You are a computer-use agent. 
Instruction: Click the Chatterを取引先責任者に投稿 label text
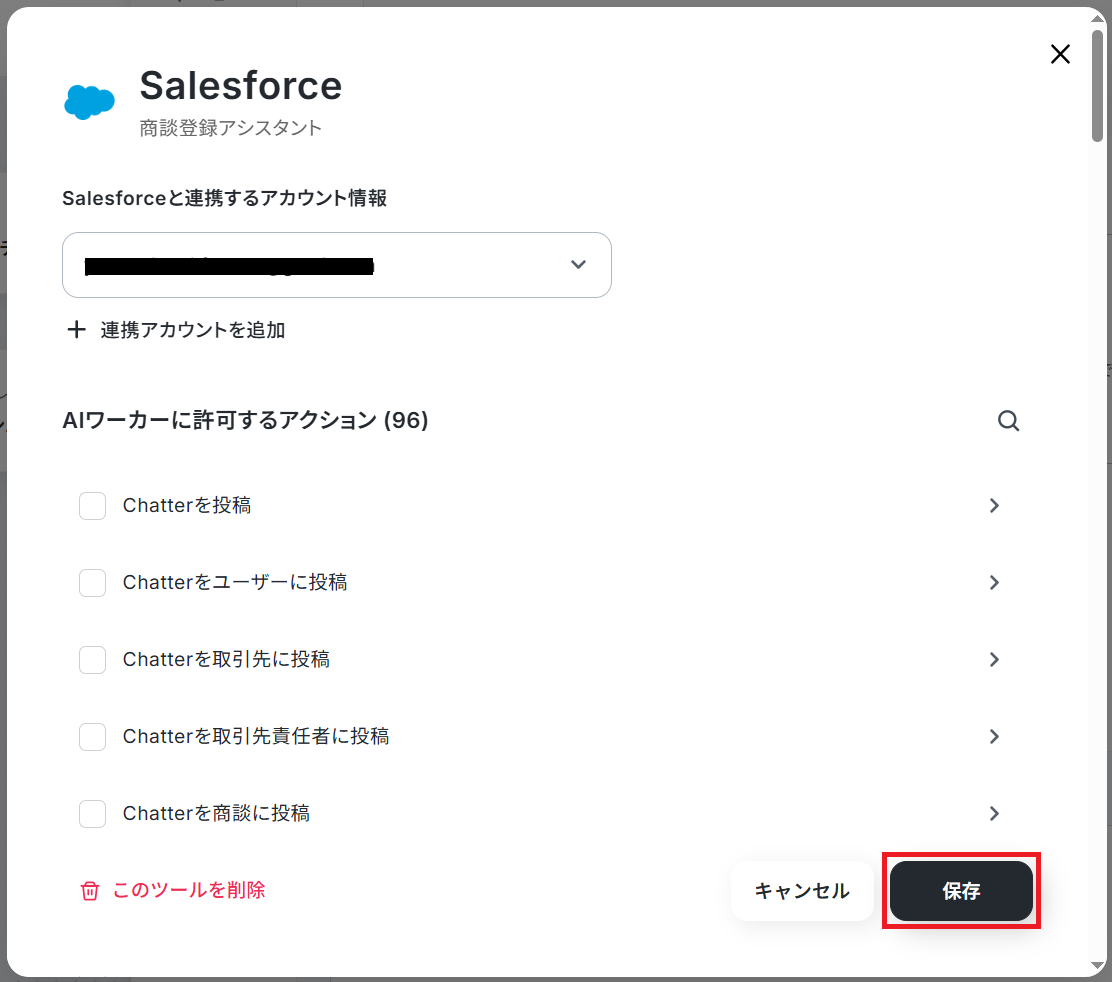(256, 737)
